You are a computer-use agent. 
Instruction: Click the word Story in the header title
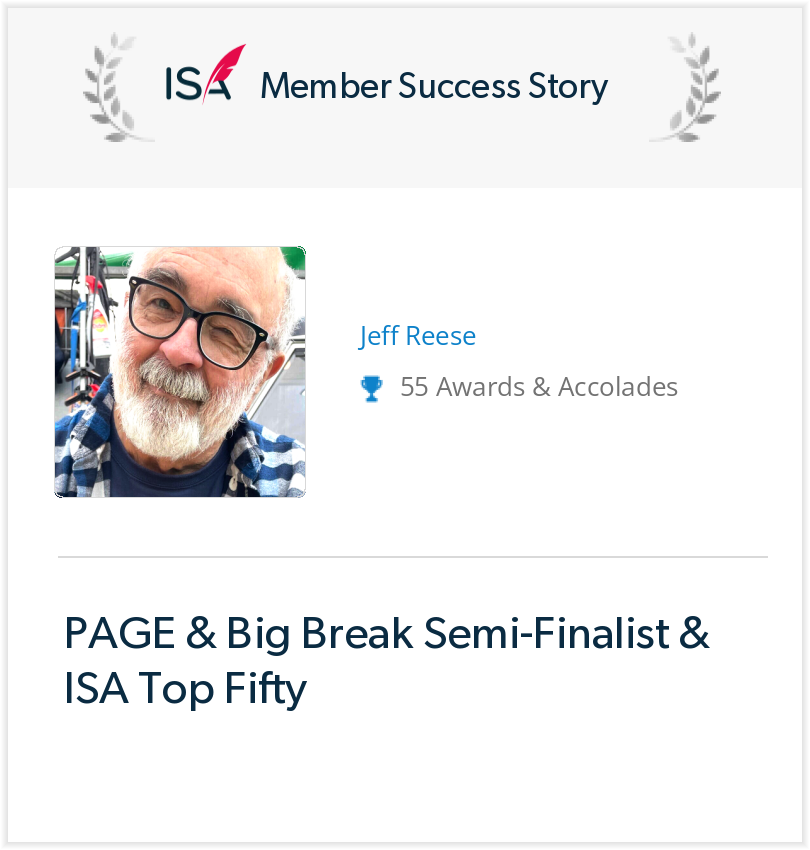click(x=568, y=88)
